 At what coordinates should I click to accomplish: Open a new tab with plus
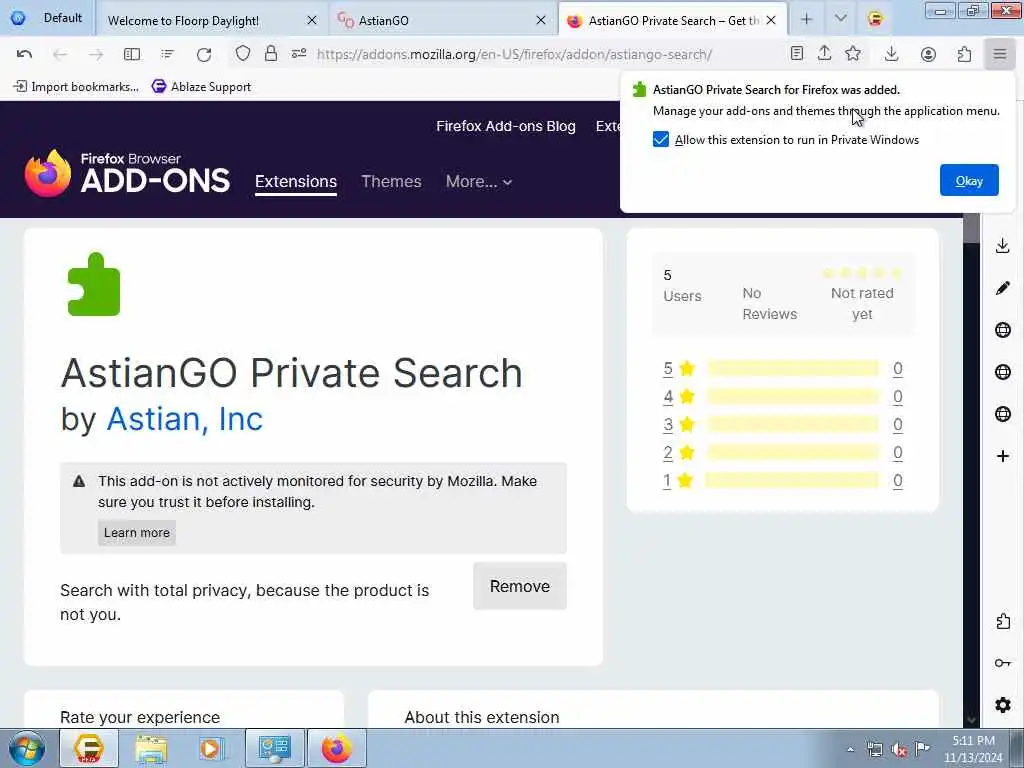(807, 20)
